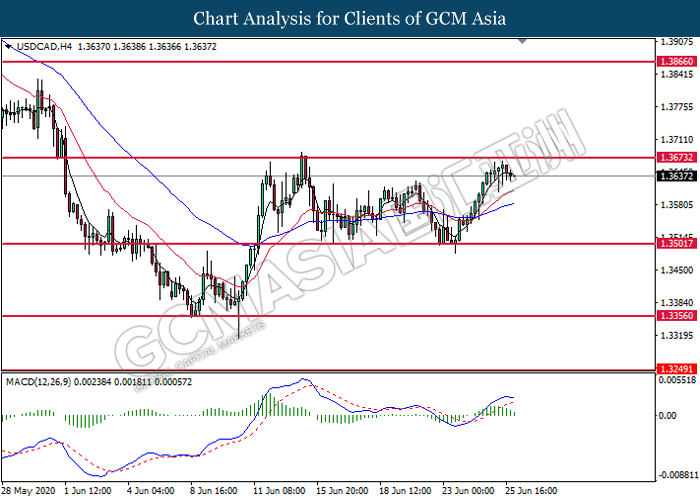Click the 23 Jun 00:00 time label
Screen dimensions: 700x500
click(468, 491)
